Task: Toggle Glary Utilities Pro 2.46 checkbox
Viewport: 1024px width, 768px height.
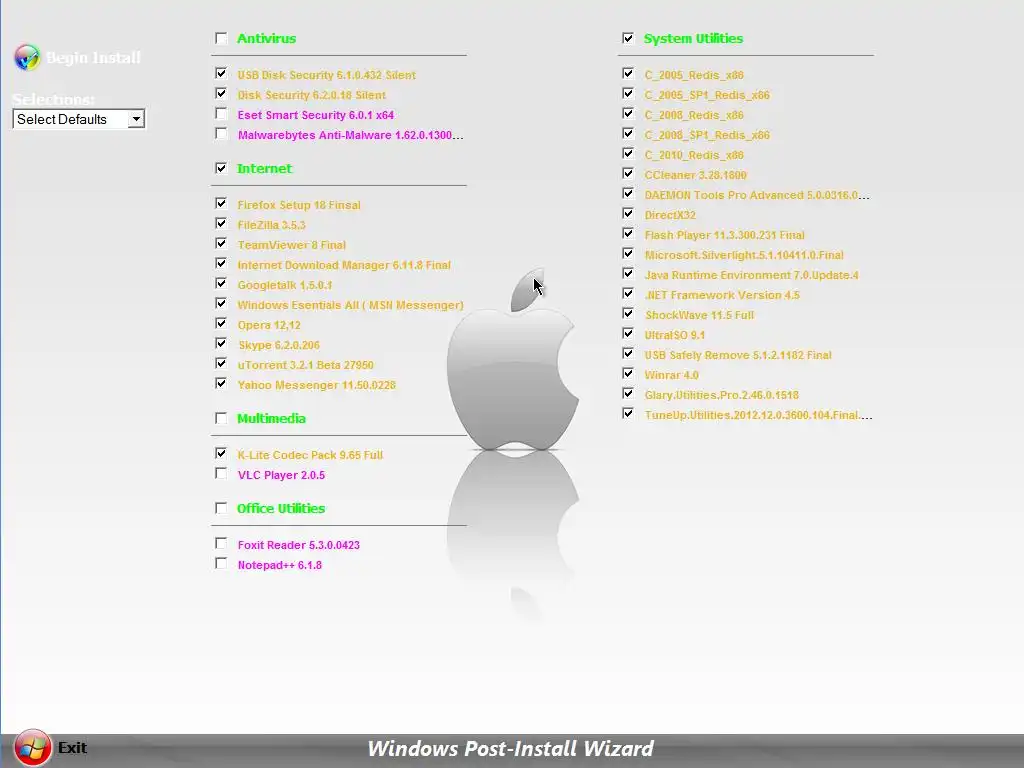Action: (x=628, y=394)
